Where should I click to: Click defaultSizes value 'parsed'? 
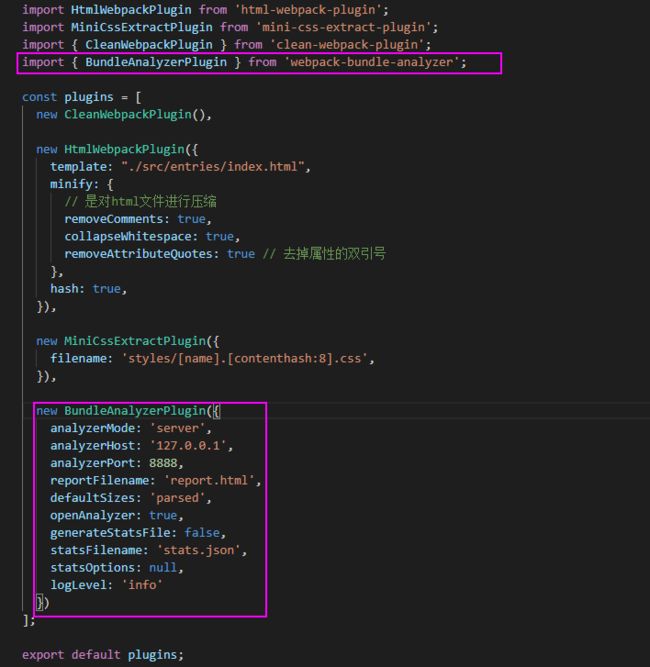tap(177, 498)
